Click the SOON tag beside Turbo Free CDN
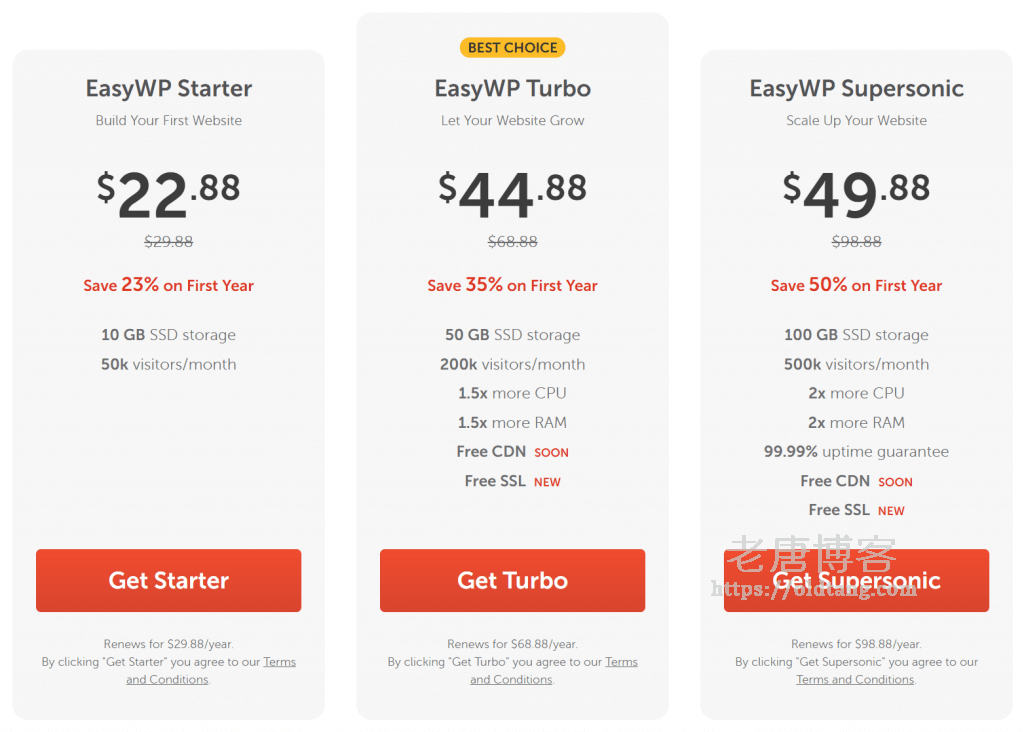1024x732 pixels. tap(551, 453)
